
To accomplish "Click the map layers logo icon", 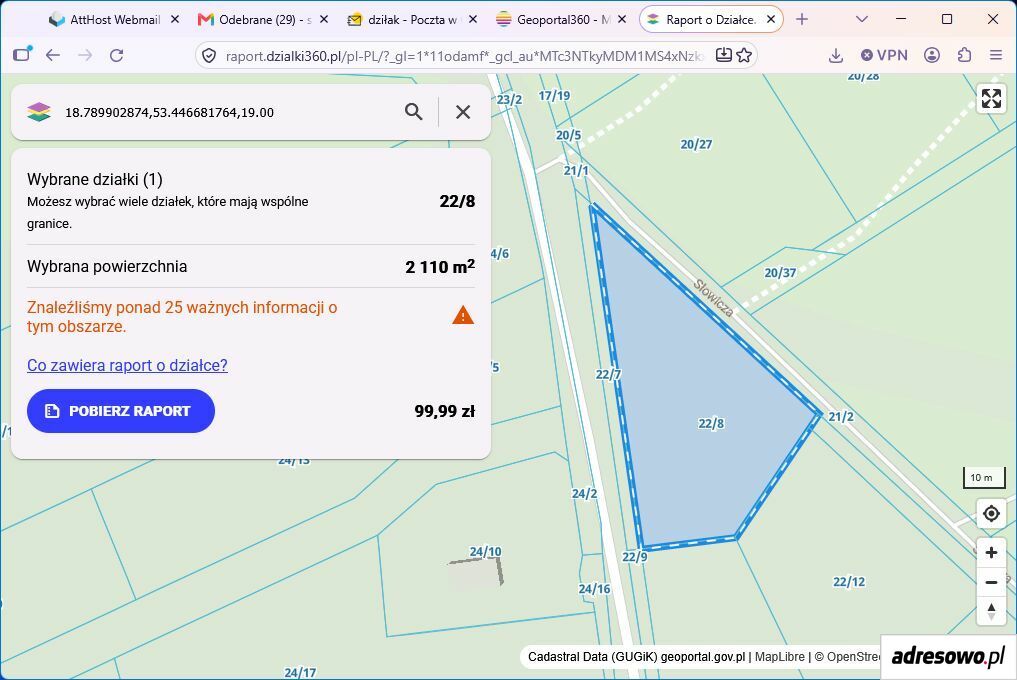I will coord(39,112).
